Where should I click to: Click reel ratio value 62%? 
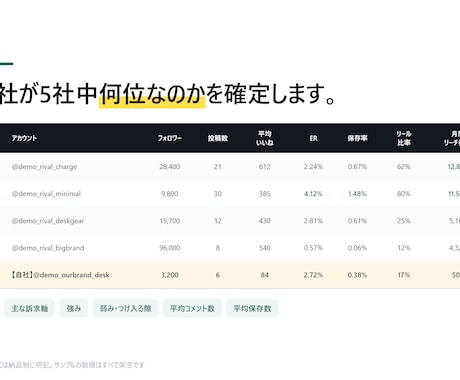click(404, 167)
